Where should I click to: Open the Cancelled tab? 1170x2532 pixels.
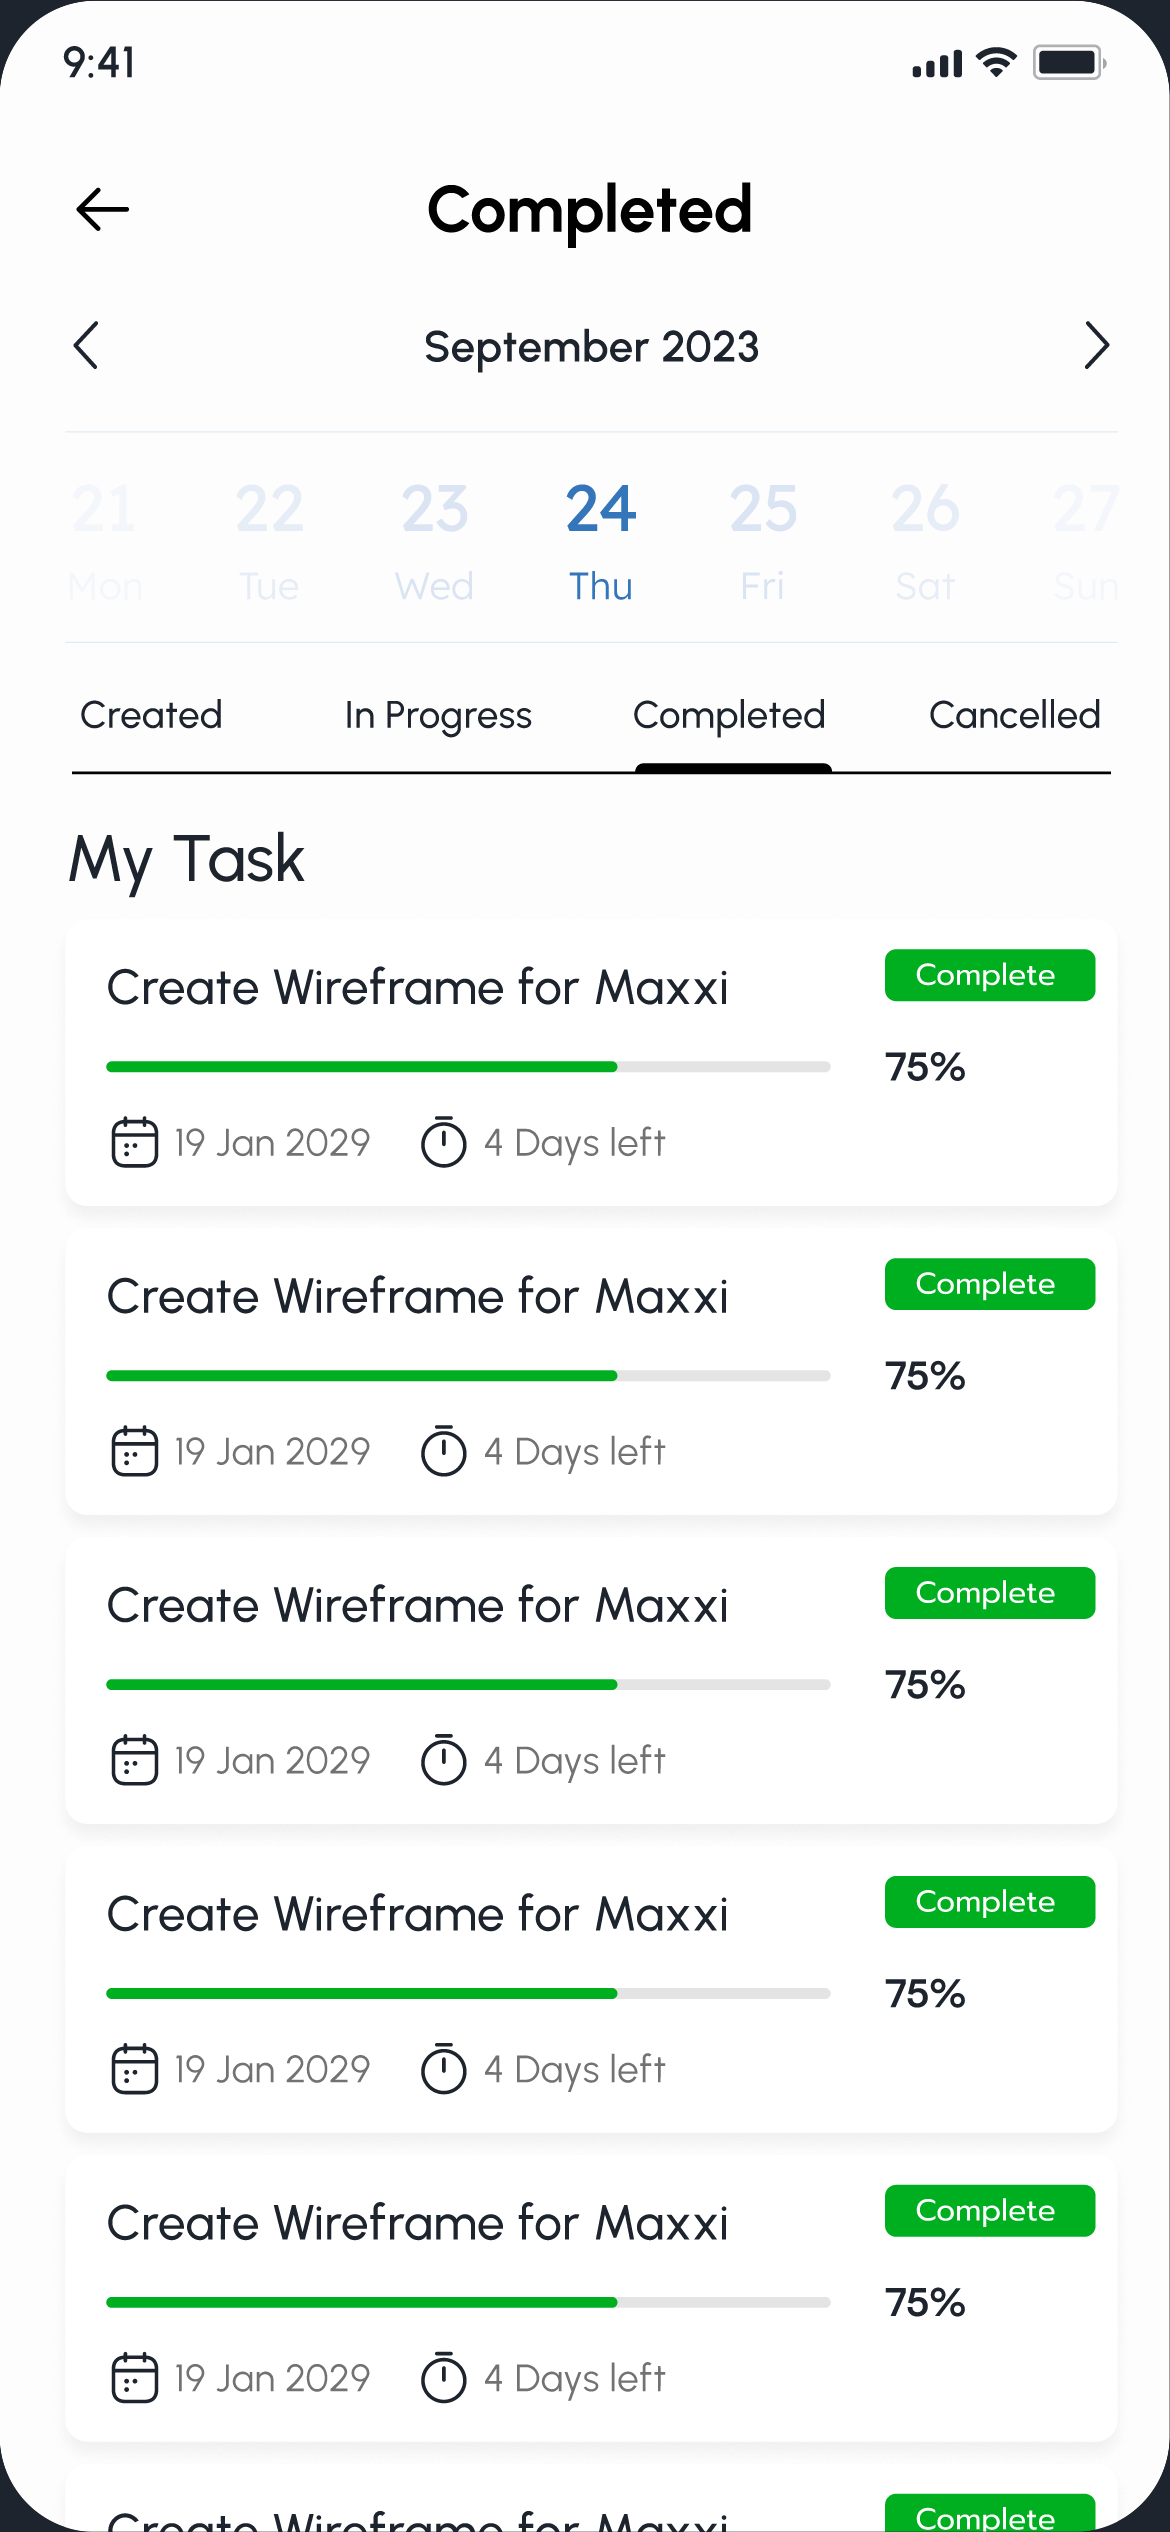(1014, 716)
